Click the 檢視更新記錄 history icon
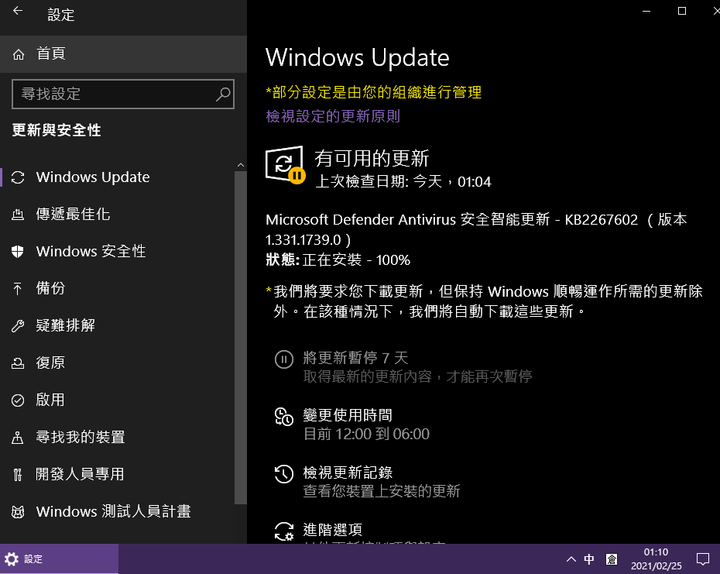The height and width of the screenshot is (574, 720). [x=284, y=474]
